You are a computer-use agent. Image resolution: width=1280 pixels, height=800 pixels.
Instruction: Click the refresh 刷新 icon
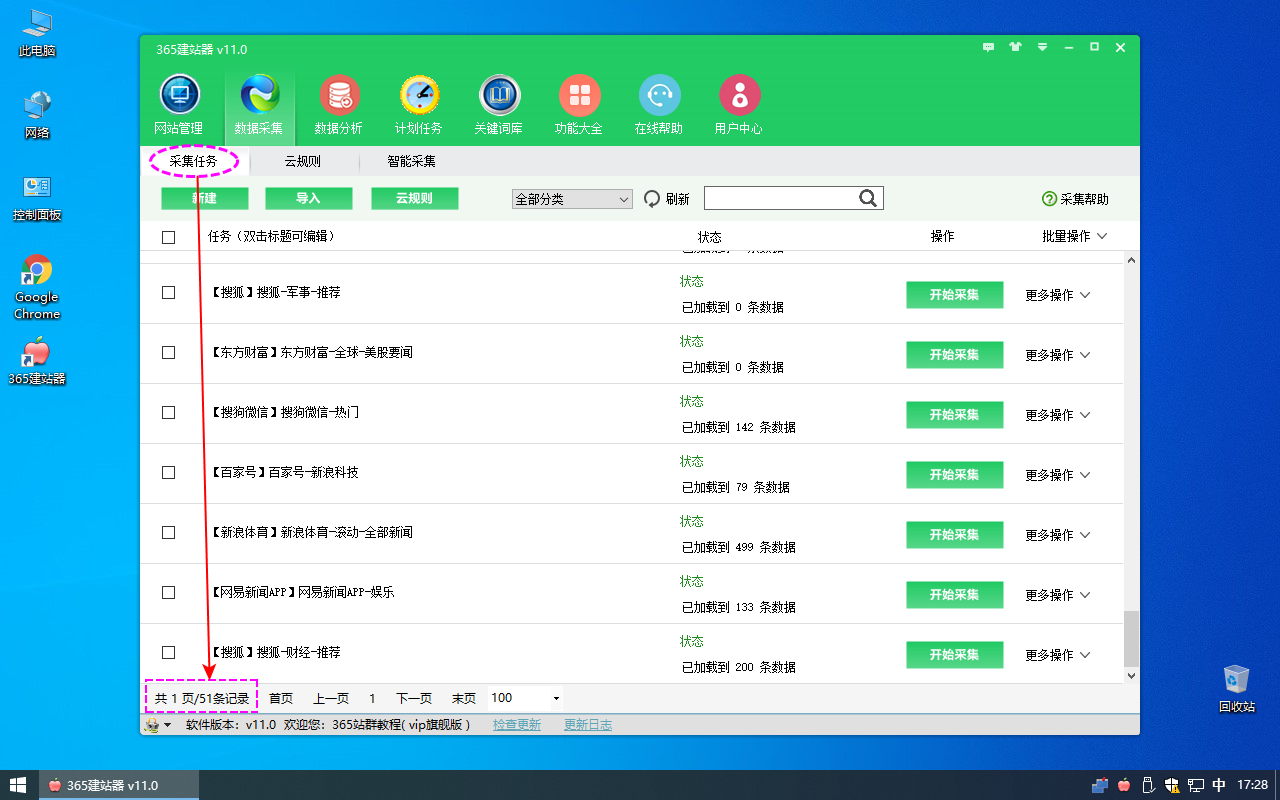click(652, 199)
